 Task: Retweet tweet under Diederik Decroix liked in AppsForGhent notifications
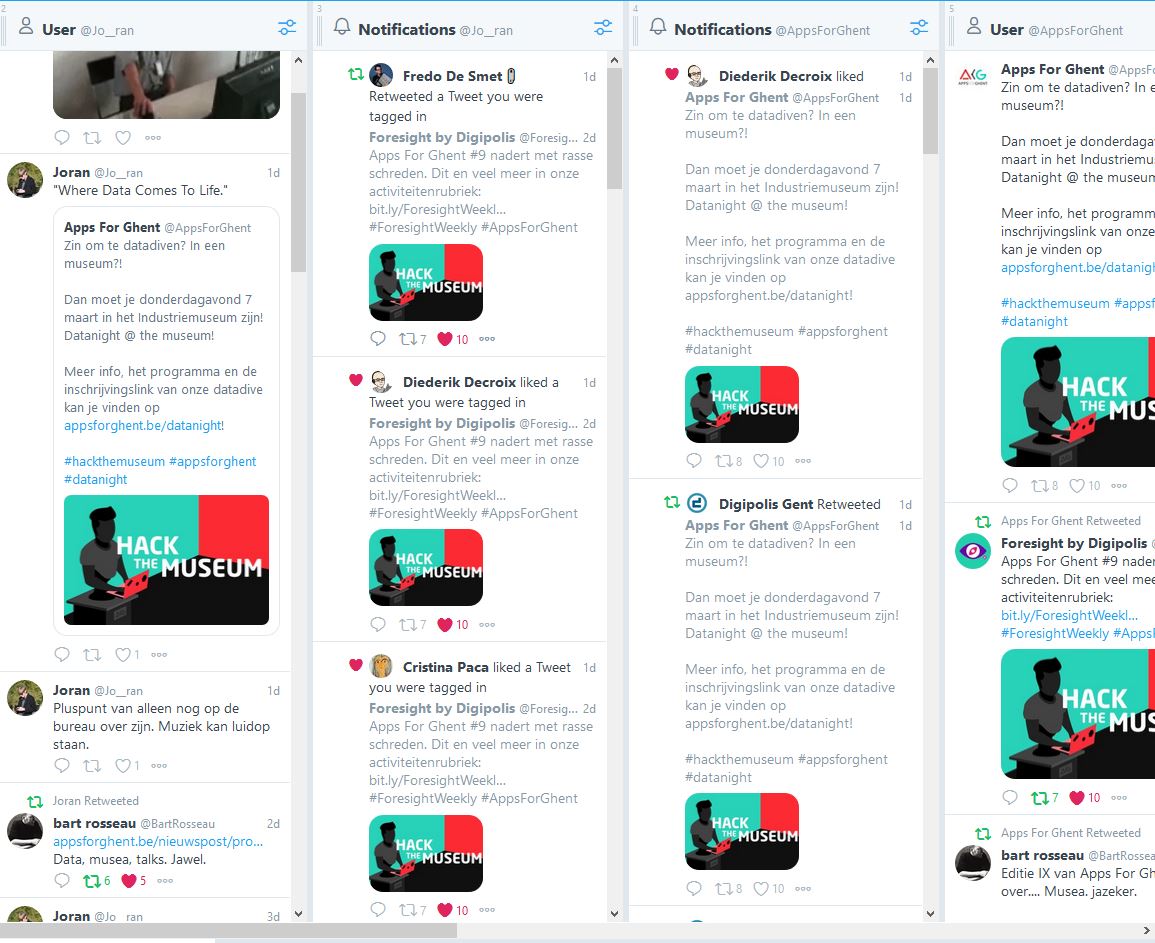[723, 461]
